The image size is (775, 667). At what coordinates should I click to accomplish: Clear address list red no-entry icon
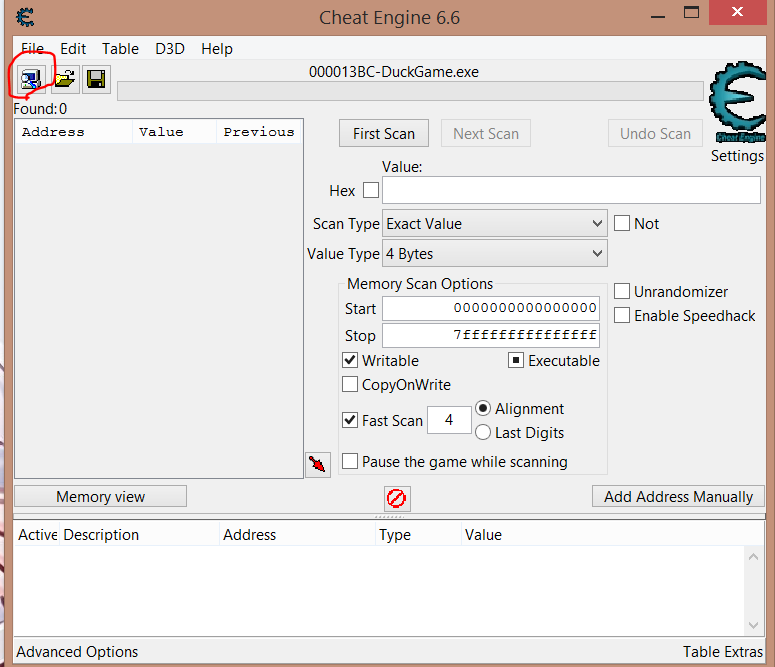point(396,498)
